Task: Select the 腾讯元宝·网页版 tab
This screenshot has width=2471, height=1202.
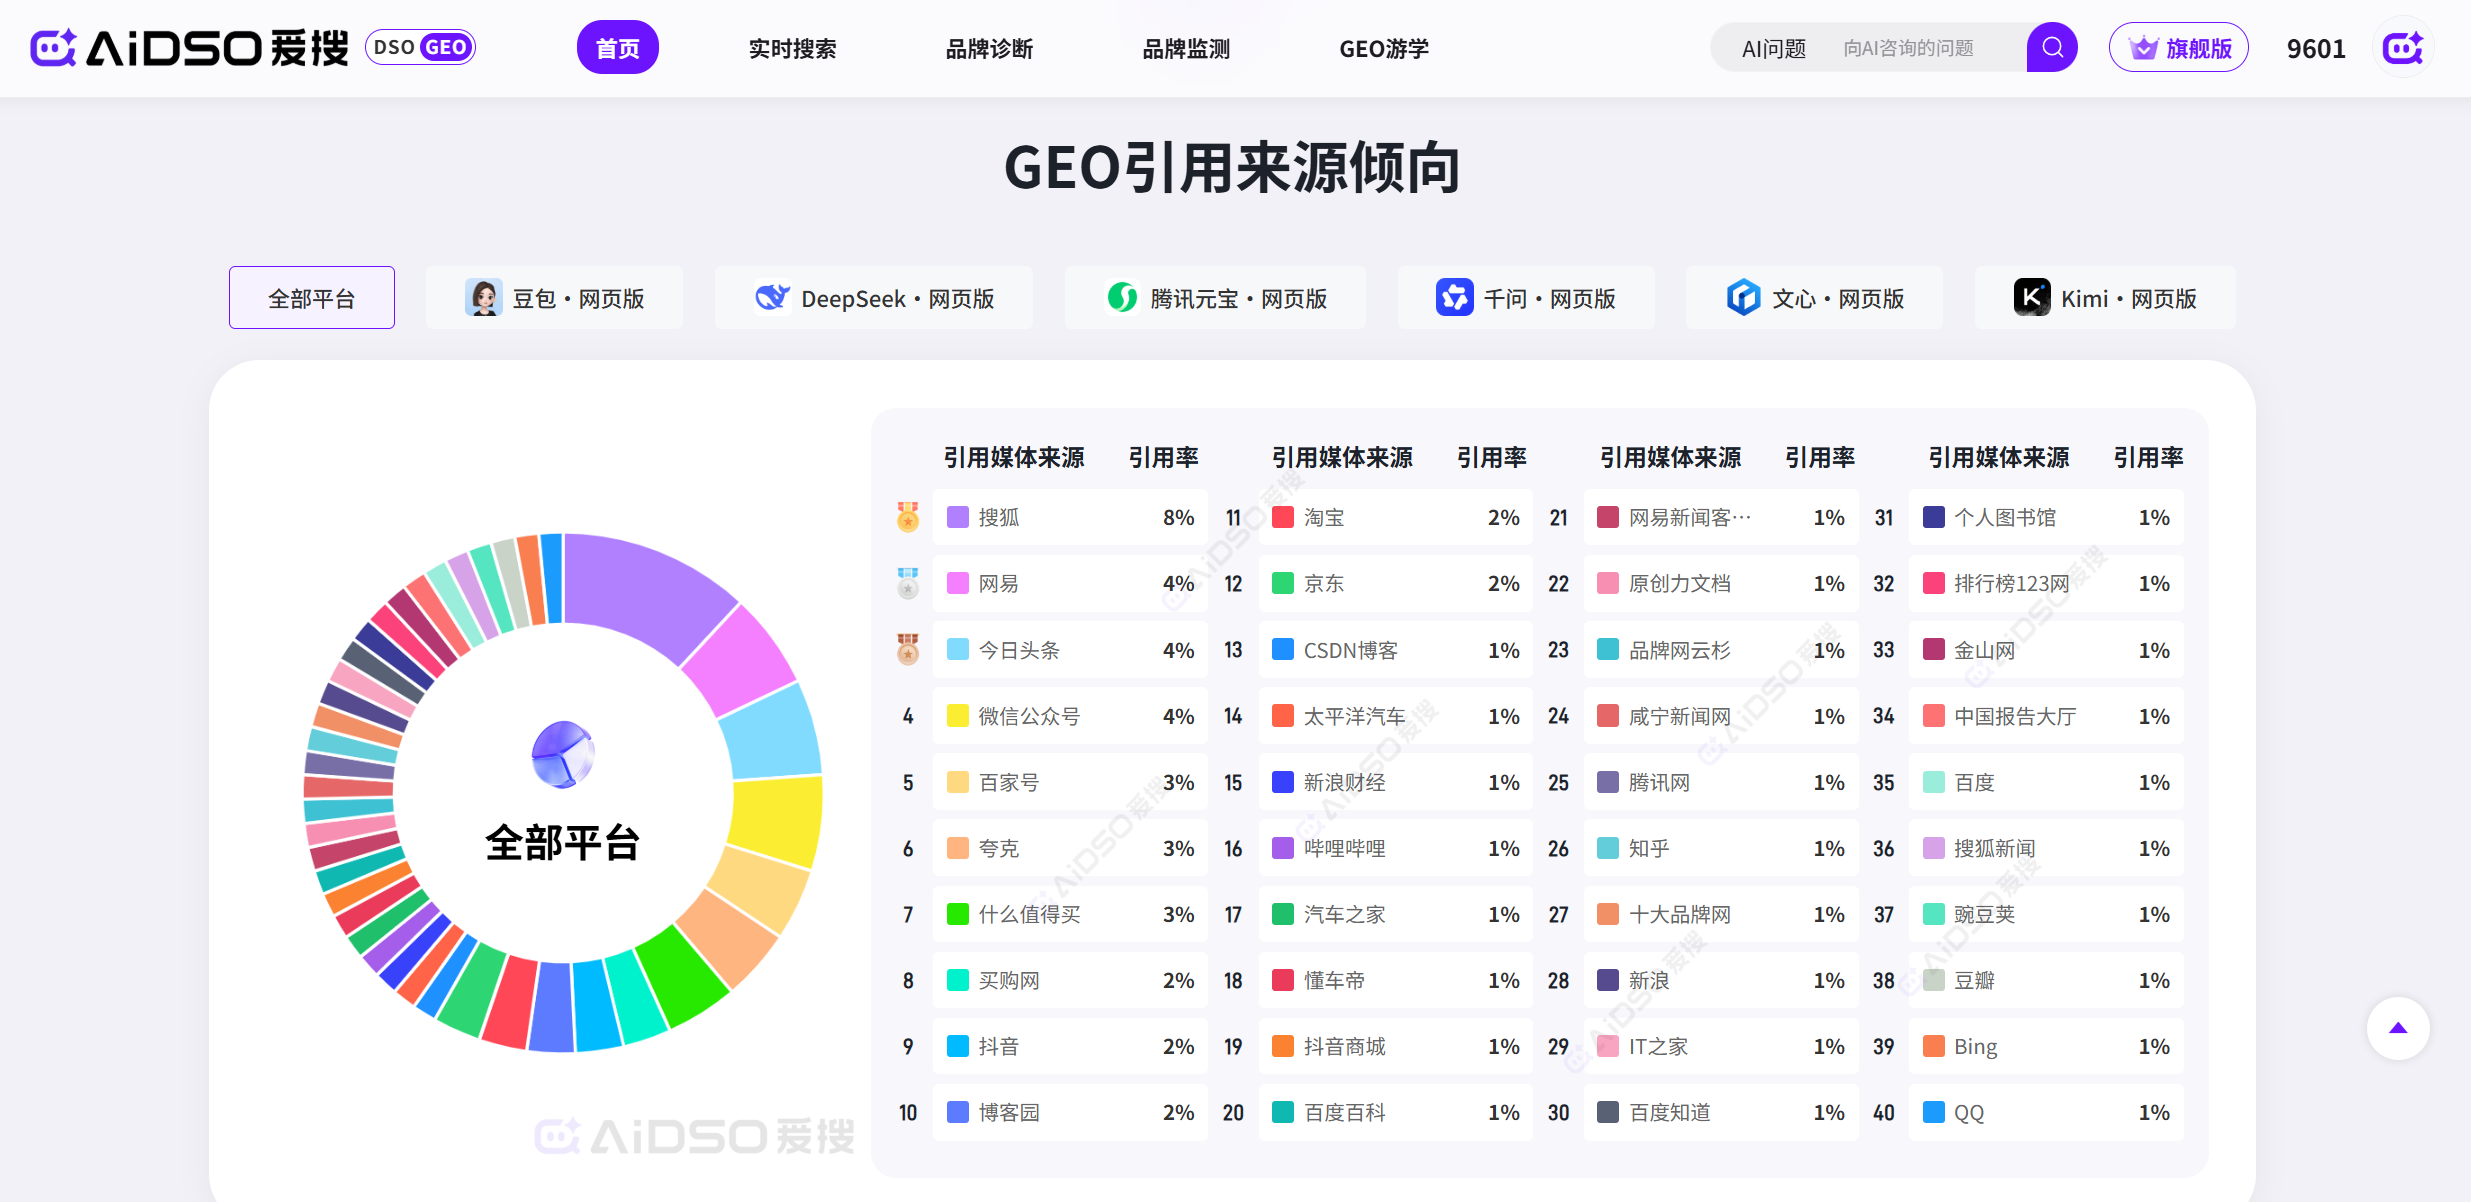Action: pos(1216,298)
